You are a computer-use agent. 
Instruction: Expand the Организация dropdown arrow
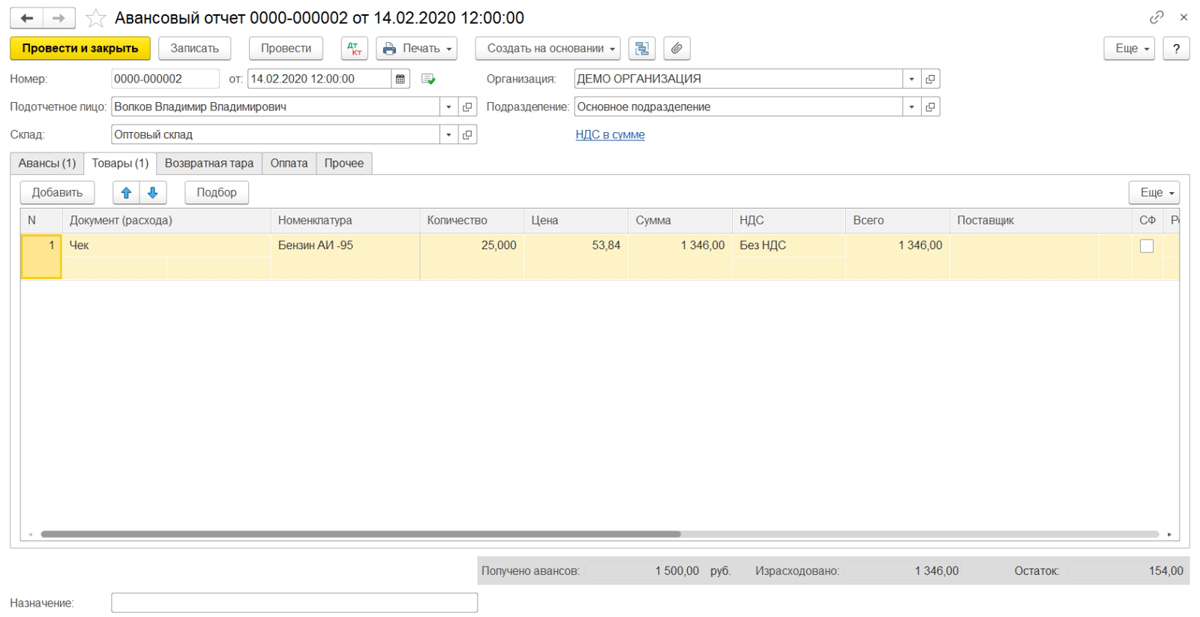911,79
